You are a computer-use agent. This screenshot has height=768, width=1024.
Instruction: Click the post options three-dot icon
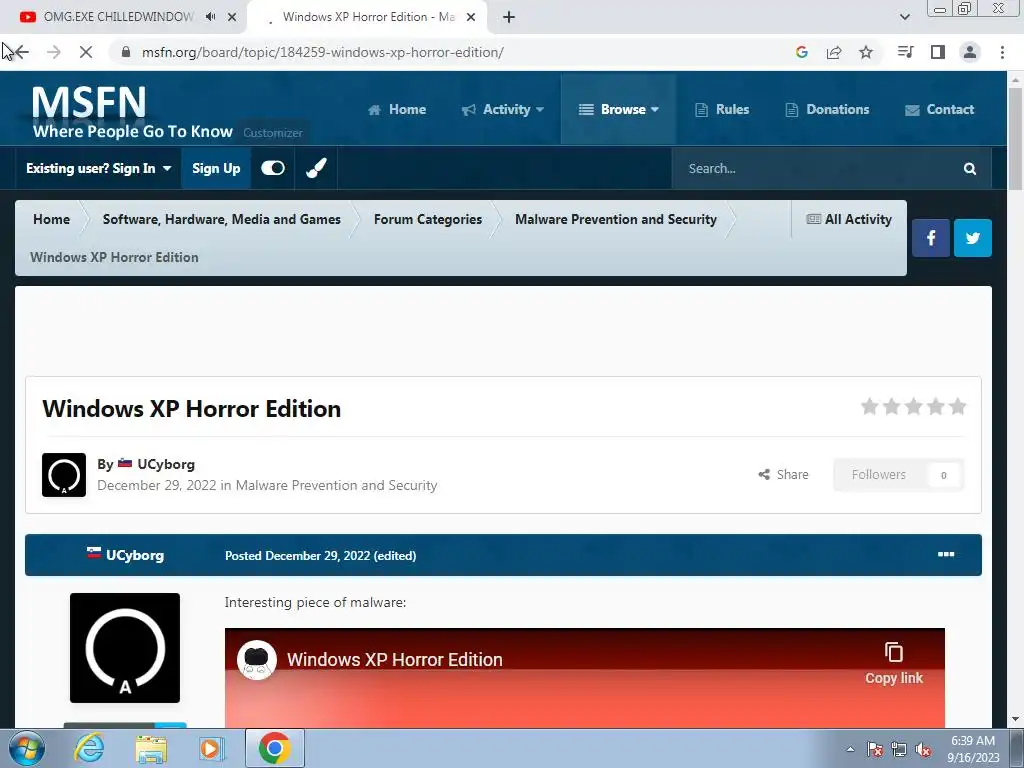coord(946,554)
